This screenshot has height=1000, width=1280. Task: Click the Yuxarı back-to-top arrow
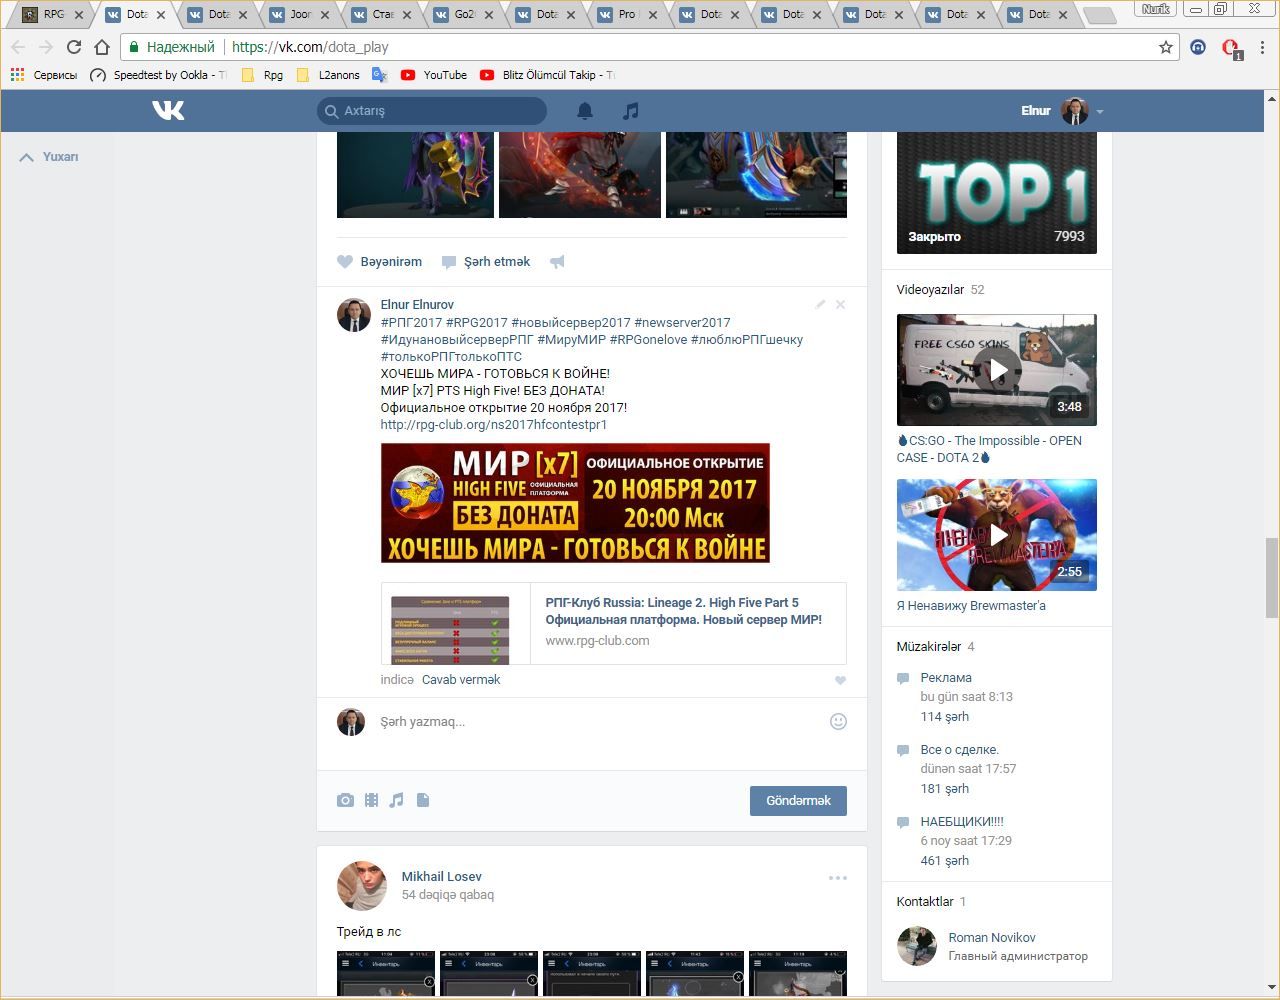pos(26,157)
